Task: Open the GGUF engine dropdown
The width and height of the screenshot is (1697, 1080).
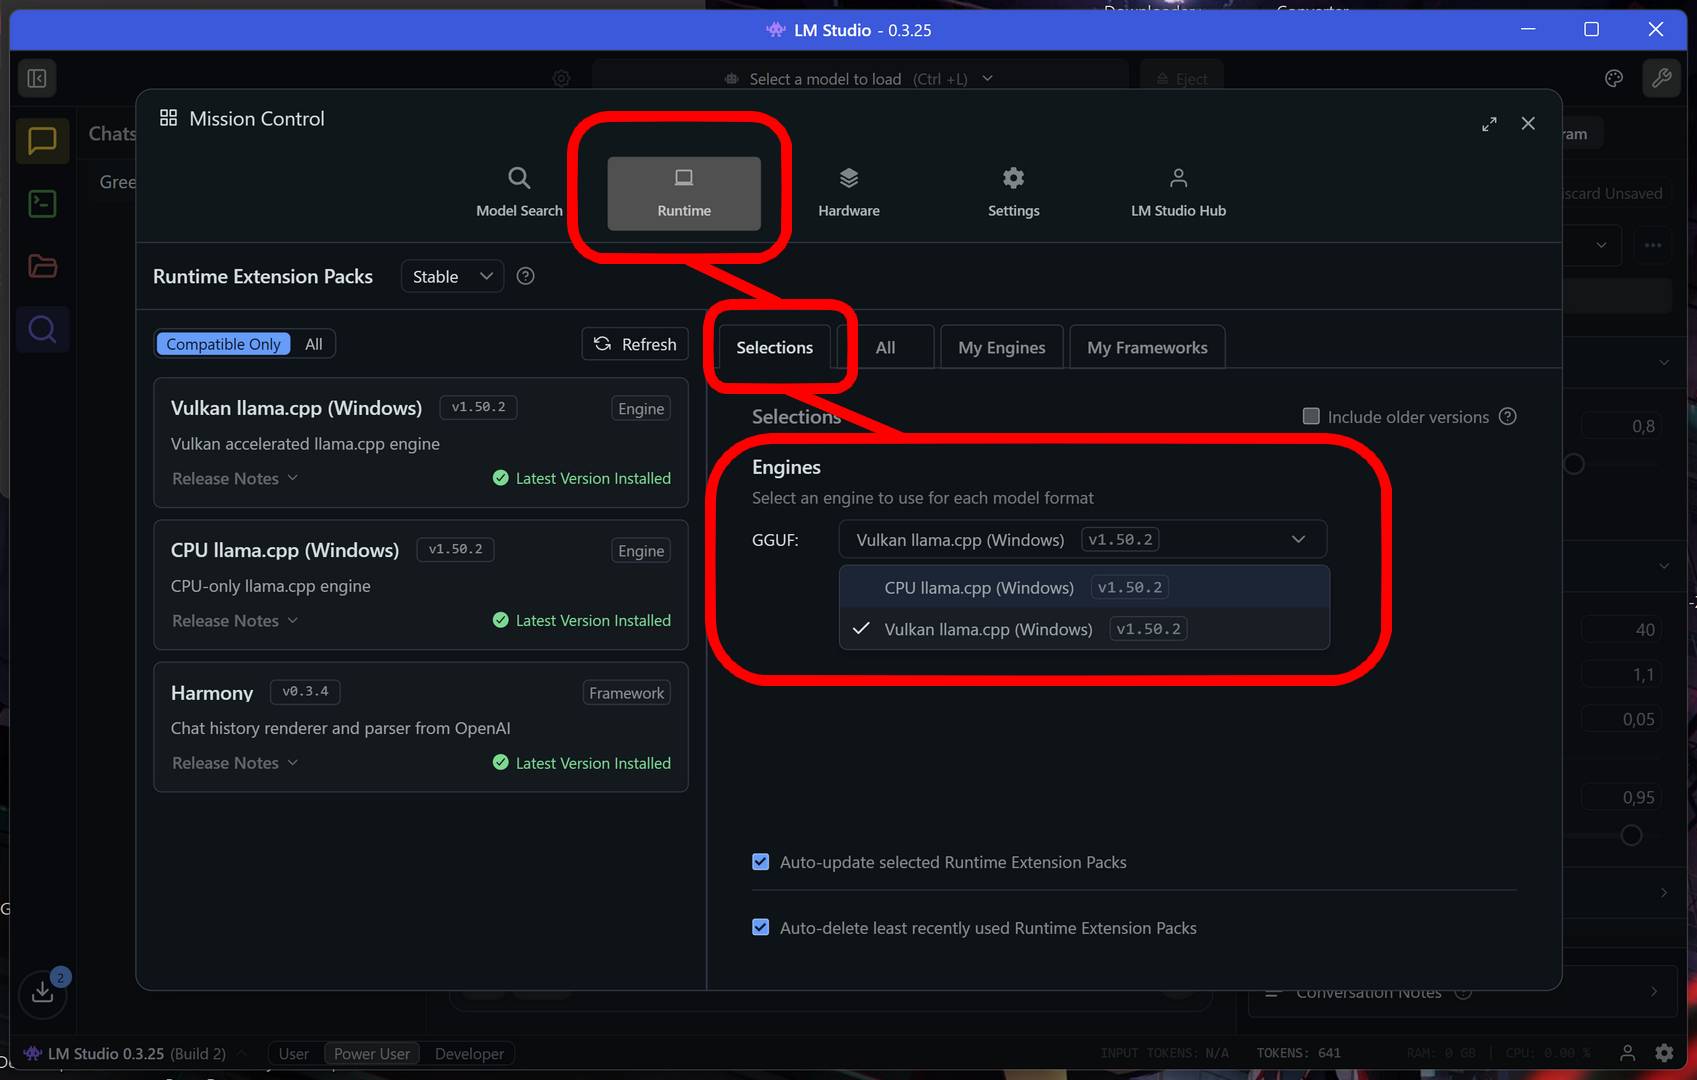Action: pyautogui.click(x=1082, y=539)
